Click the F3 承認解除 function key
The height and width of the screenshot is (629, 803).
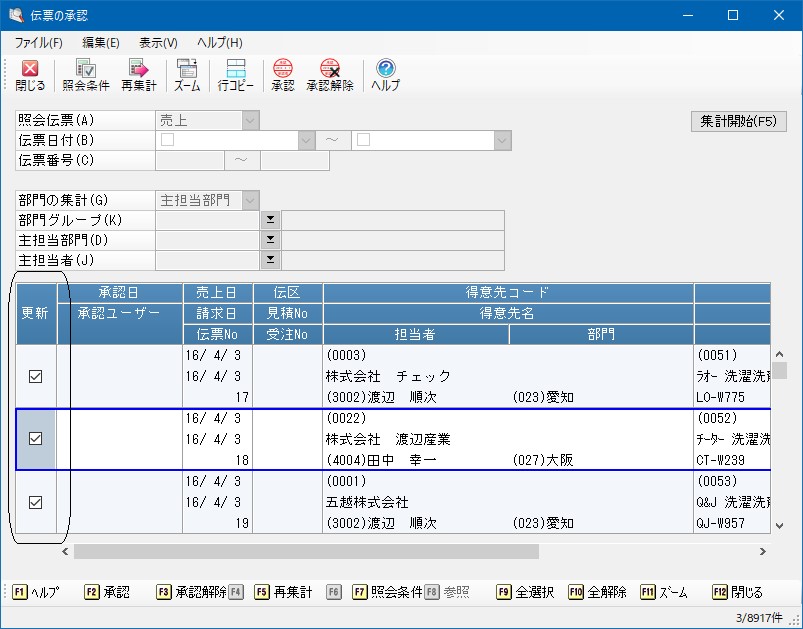click(x=192, y=592)
